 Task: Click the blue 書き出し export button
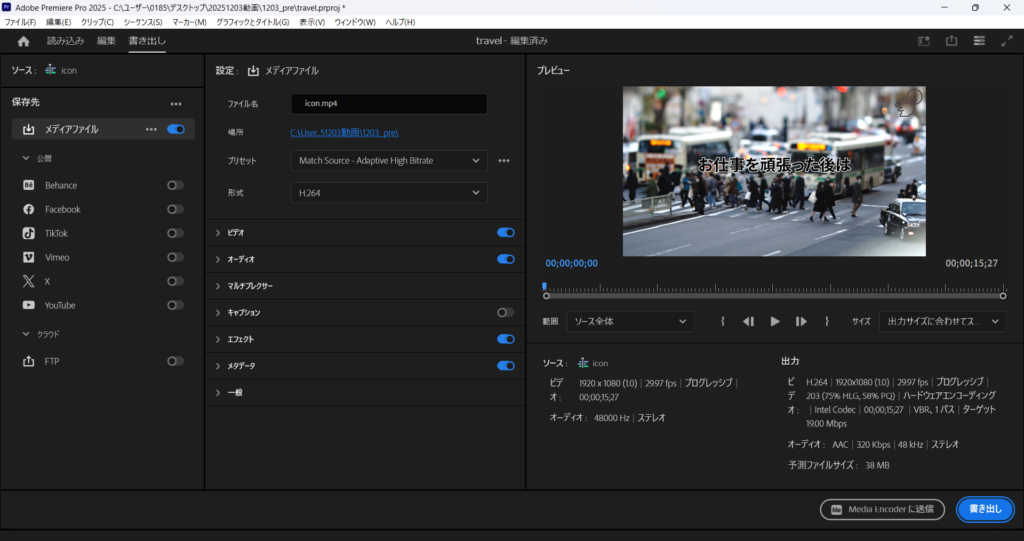[x=984, y=509]
